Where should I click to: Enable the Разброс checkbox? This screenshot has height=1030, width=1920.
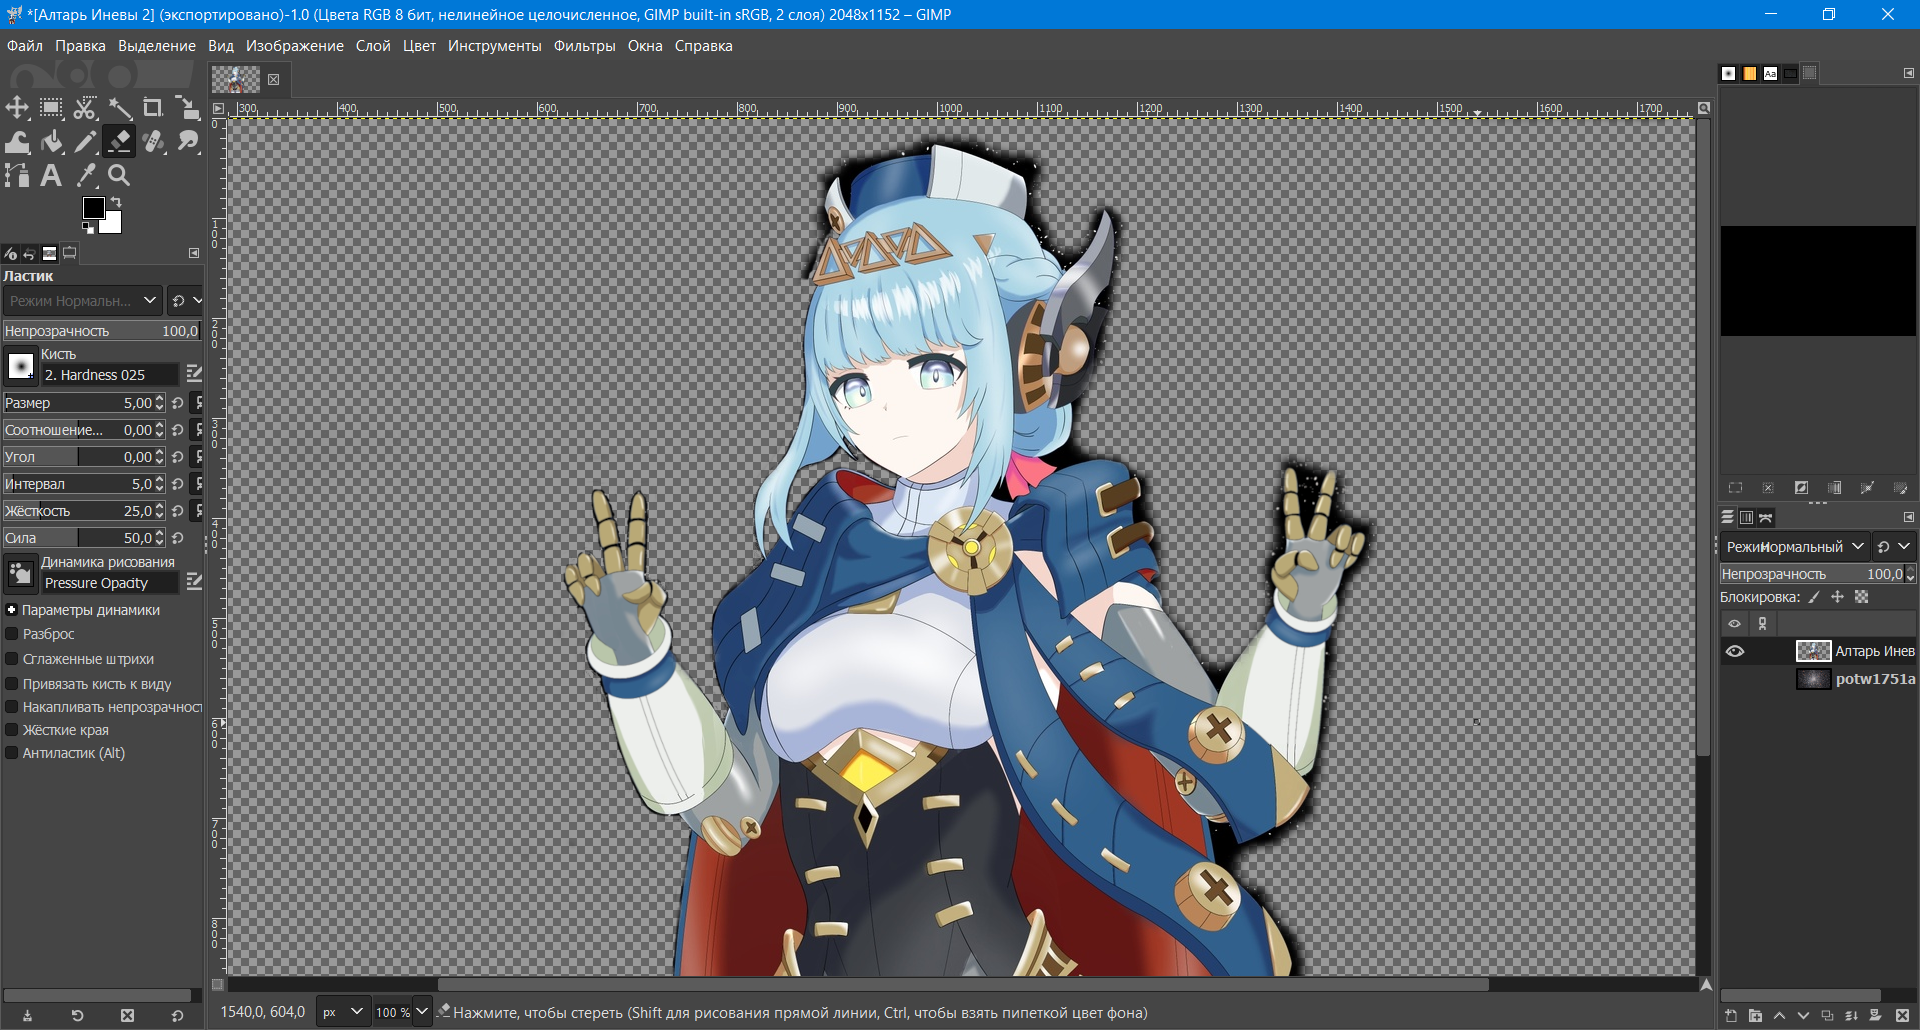point(12,634)
